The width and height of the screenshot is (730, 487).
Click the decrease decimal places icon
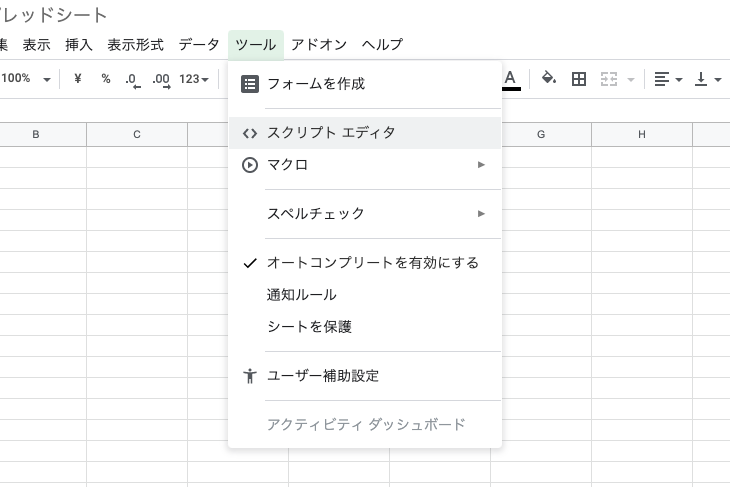point(133,79)
